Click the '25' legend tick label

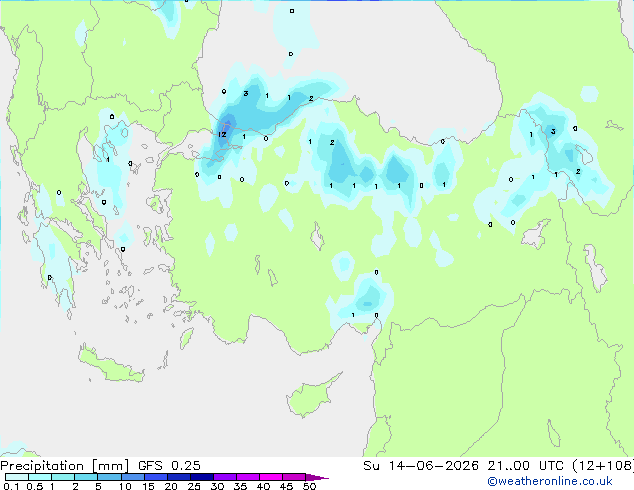194,486
